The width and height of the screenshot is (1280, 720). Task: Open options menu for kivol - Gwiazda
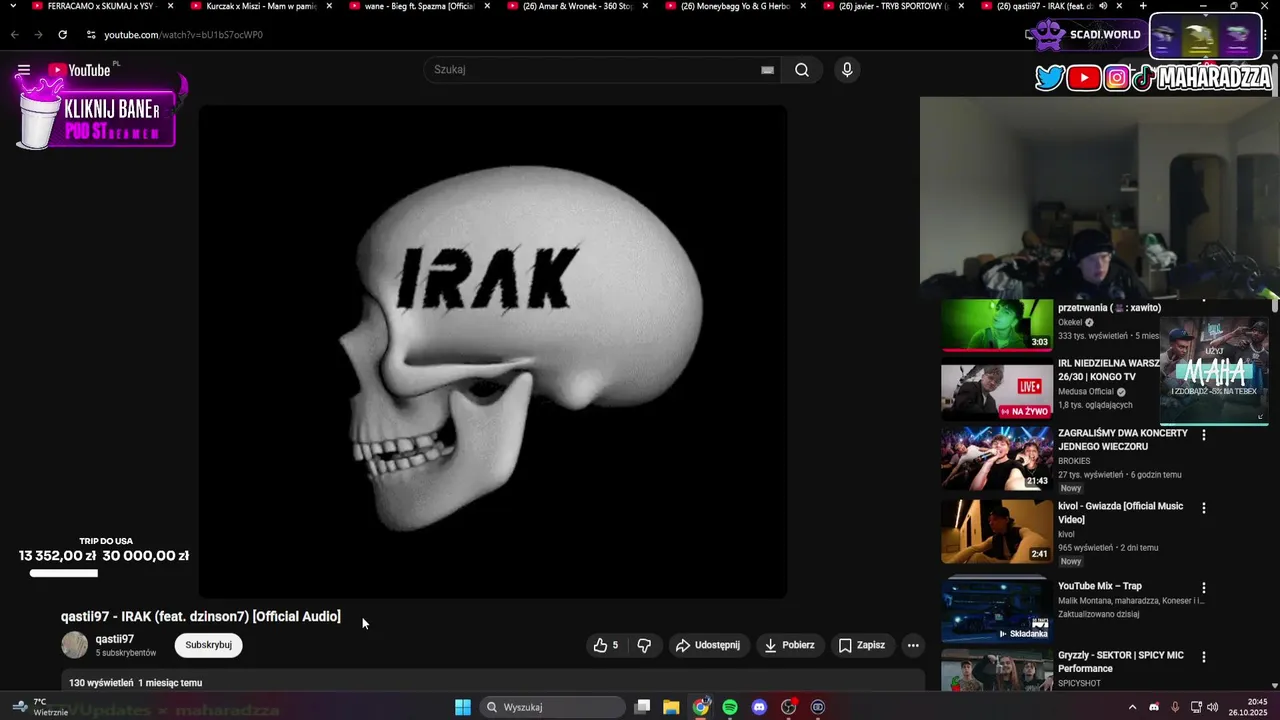tap(1203, 508)
